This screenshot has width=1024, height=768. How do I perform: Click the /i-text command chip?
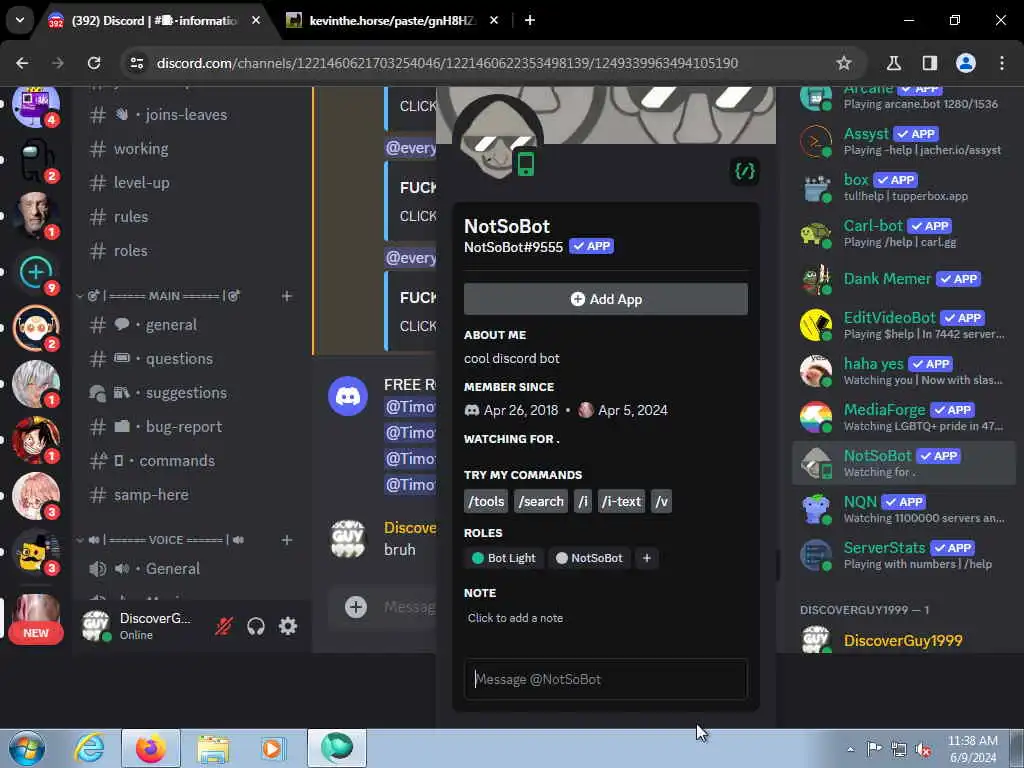(x=622, y=502)
